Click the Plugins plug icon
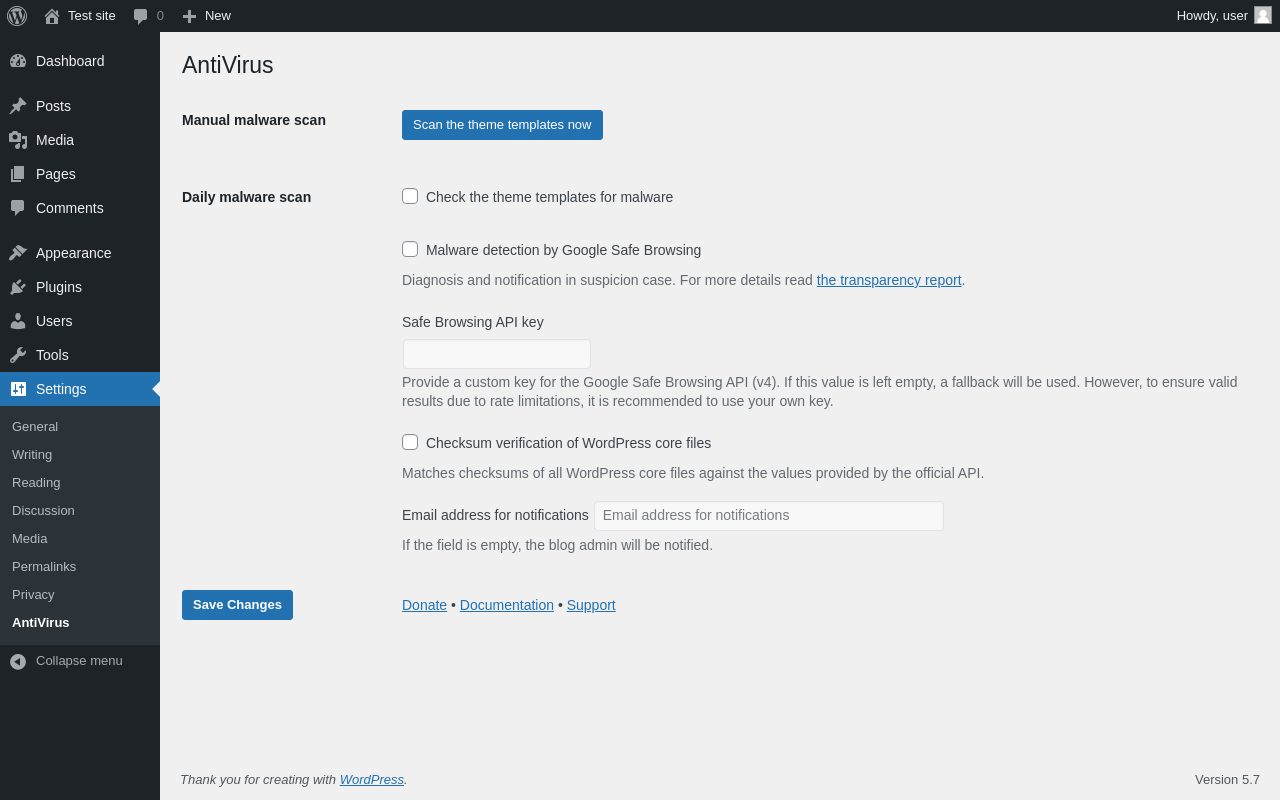 18,287
